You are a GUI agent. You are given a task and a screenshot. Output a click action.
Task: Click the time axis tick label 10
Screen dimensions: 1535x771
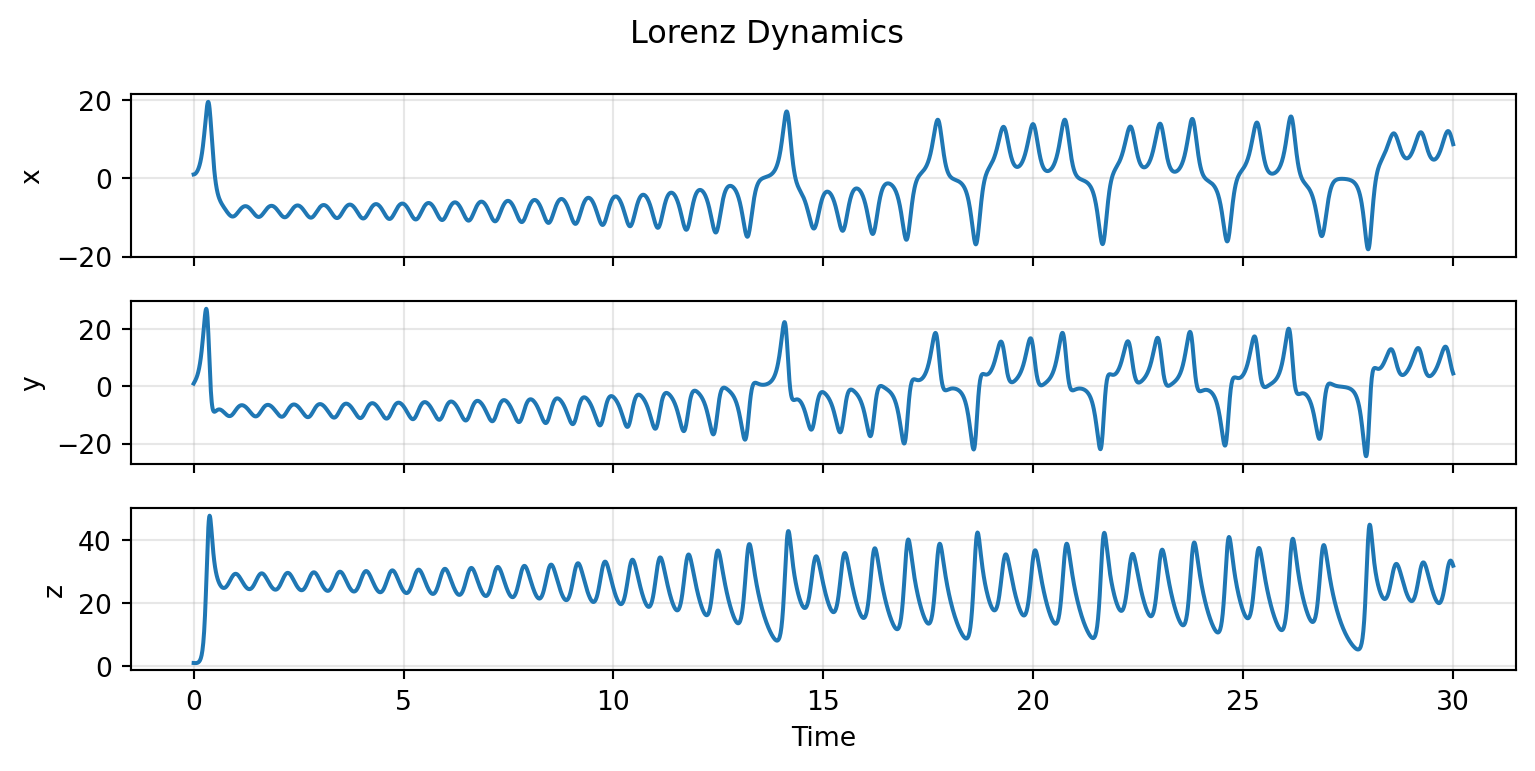pos(613,698)
